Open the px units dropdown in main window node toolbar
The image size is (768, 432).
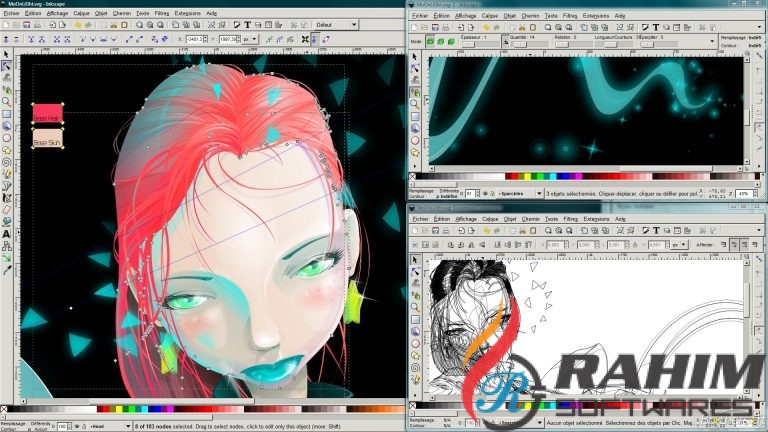click(x=250, y=39)
